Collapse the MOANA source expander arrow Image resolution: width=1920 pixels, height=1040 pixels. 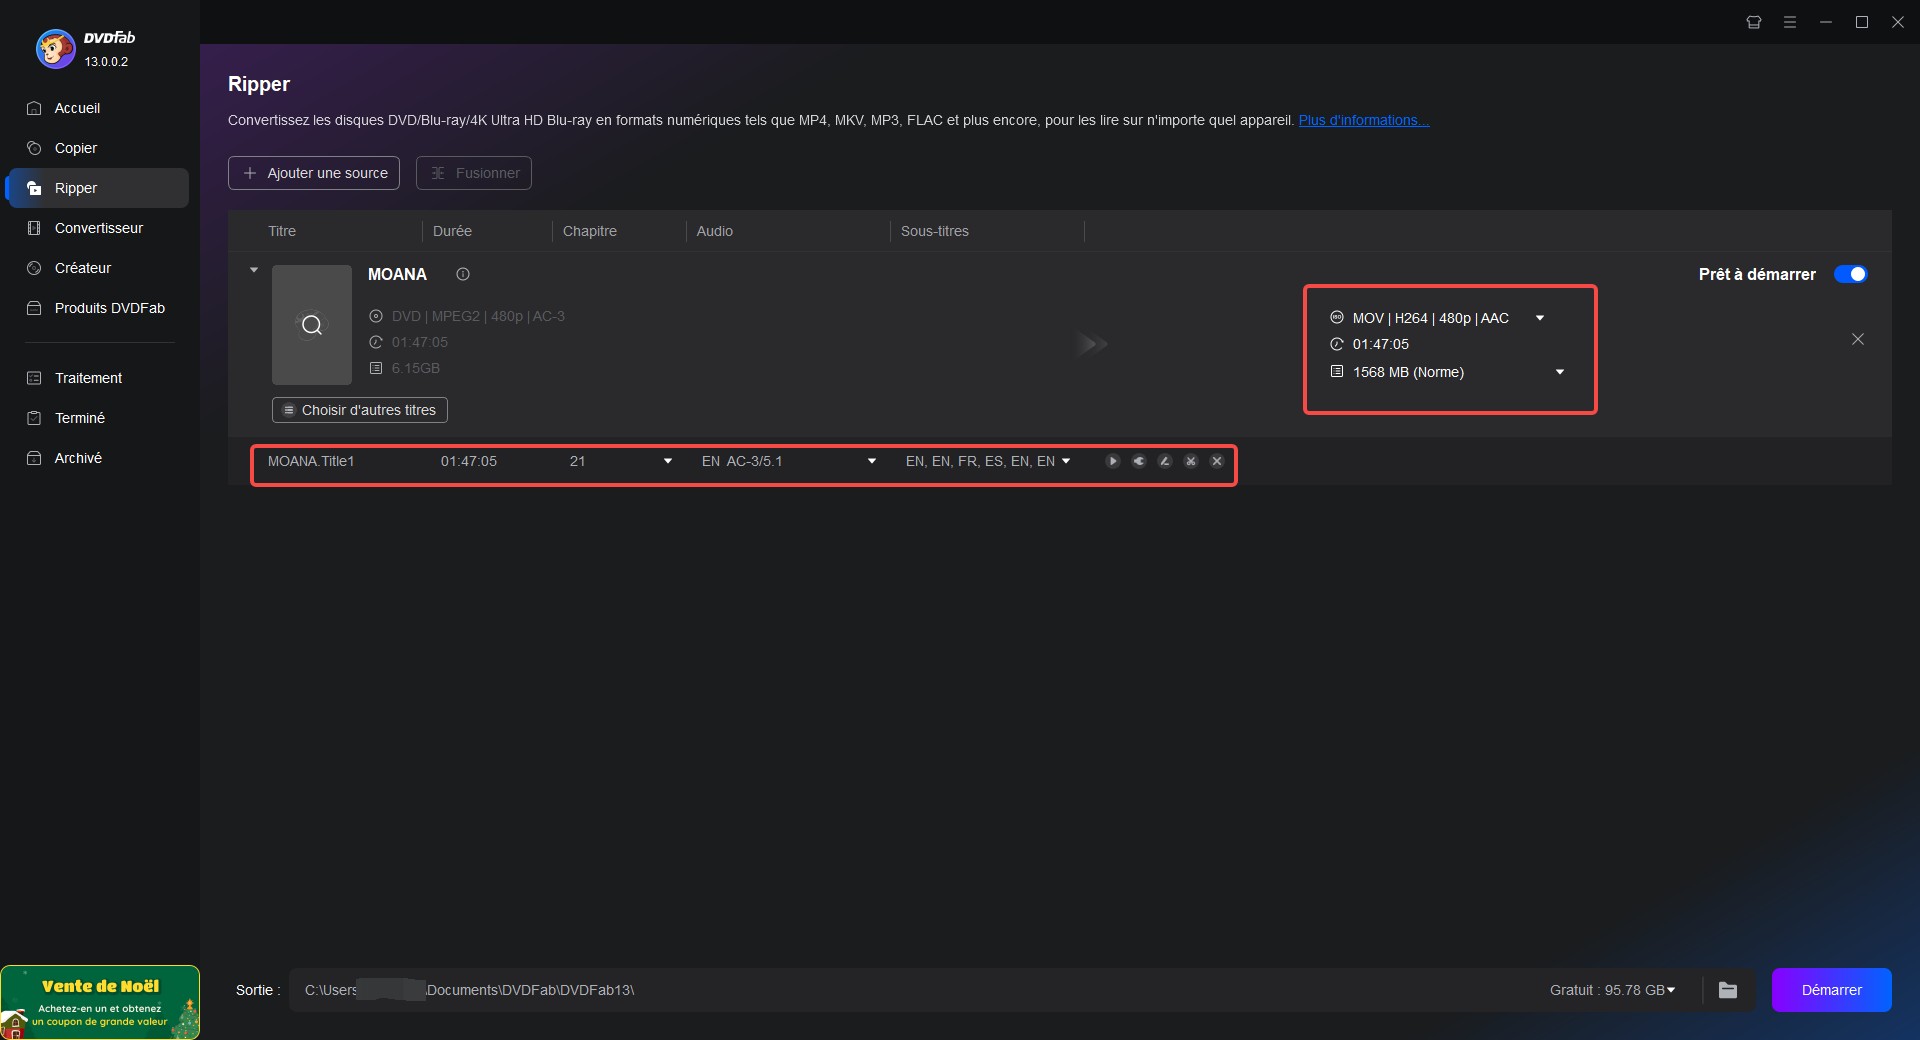[x=254, y=270]
